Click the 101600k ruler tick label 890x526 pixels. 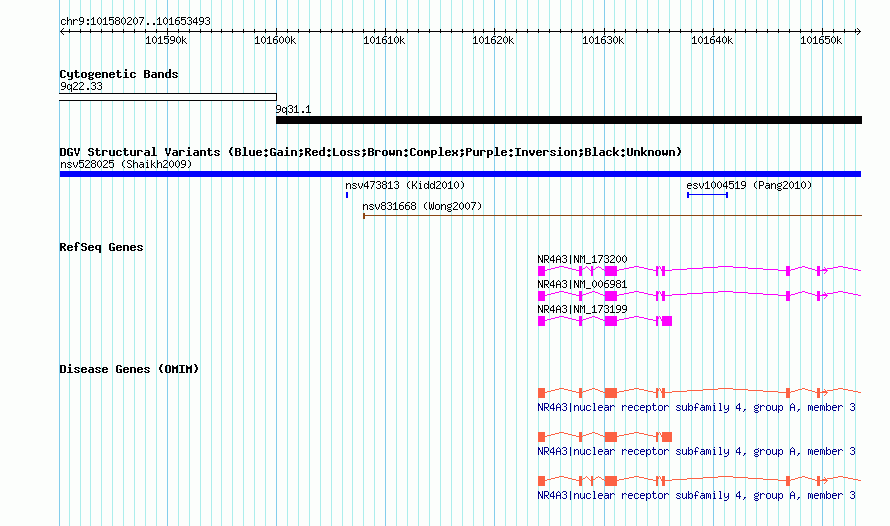[x=275, y=40]
